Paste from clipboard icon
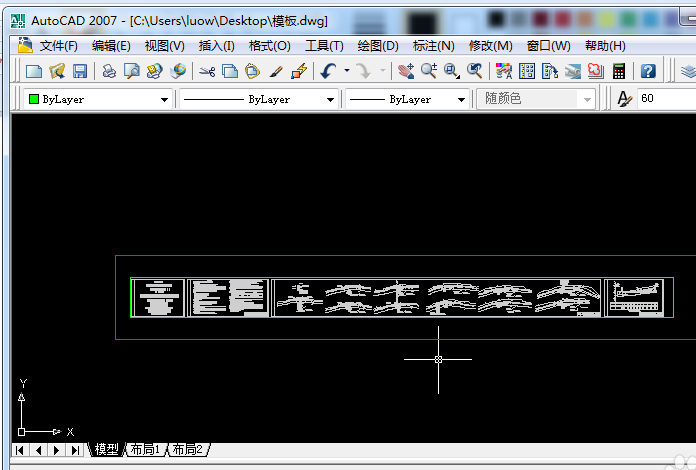The image size is (696, 470). tap(253, 71)
